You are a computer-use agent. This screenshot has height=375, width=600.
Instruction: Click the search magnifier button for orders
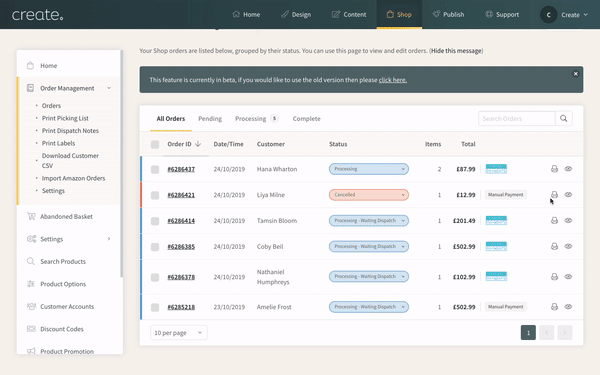coord(564,119)
